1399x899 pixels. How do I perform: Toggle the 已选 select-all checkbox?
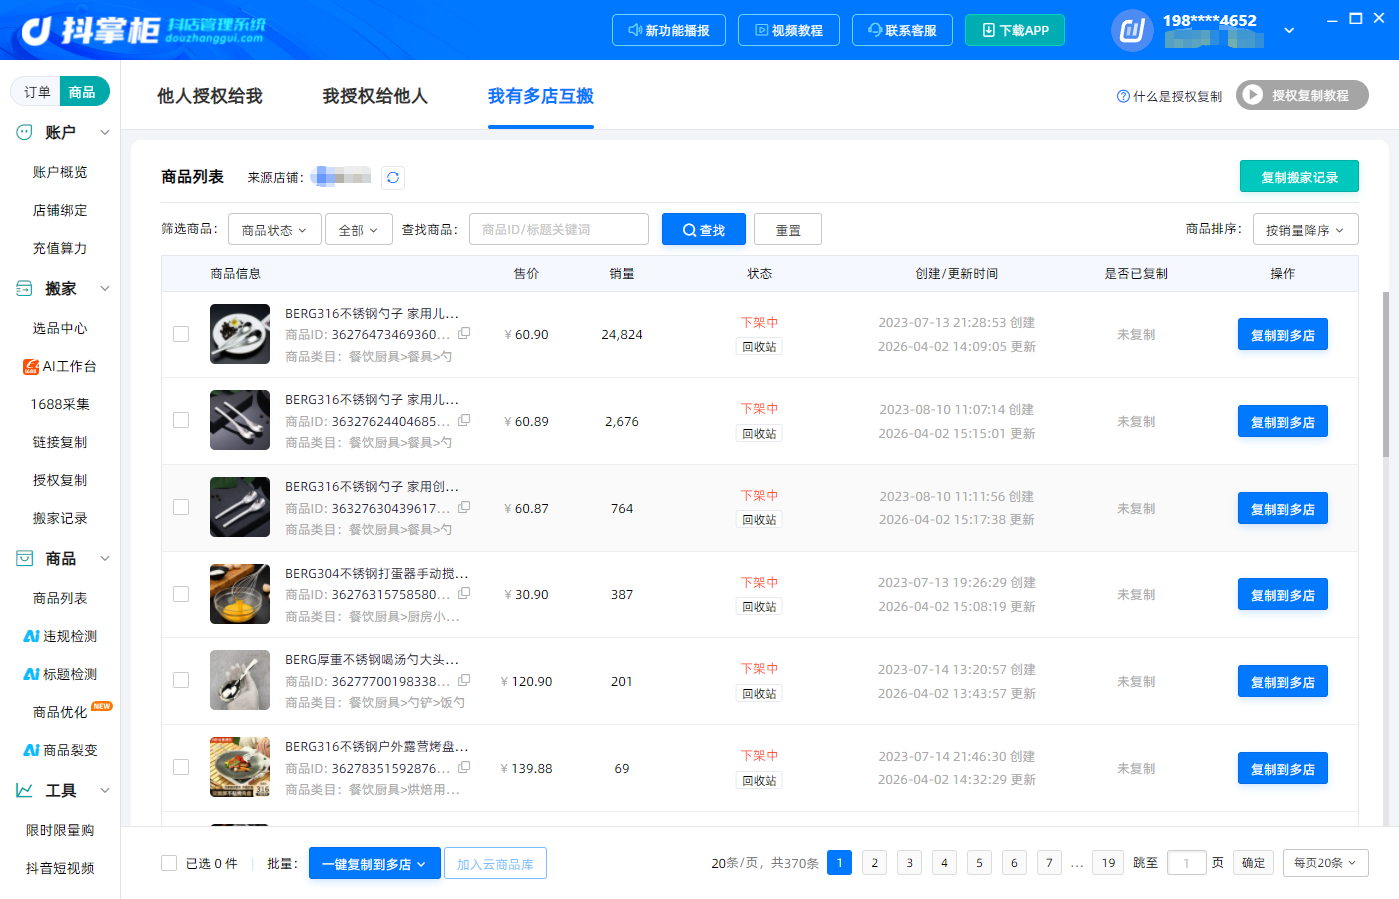coord(169,863)
